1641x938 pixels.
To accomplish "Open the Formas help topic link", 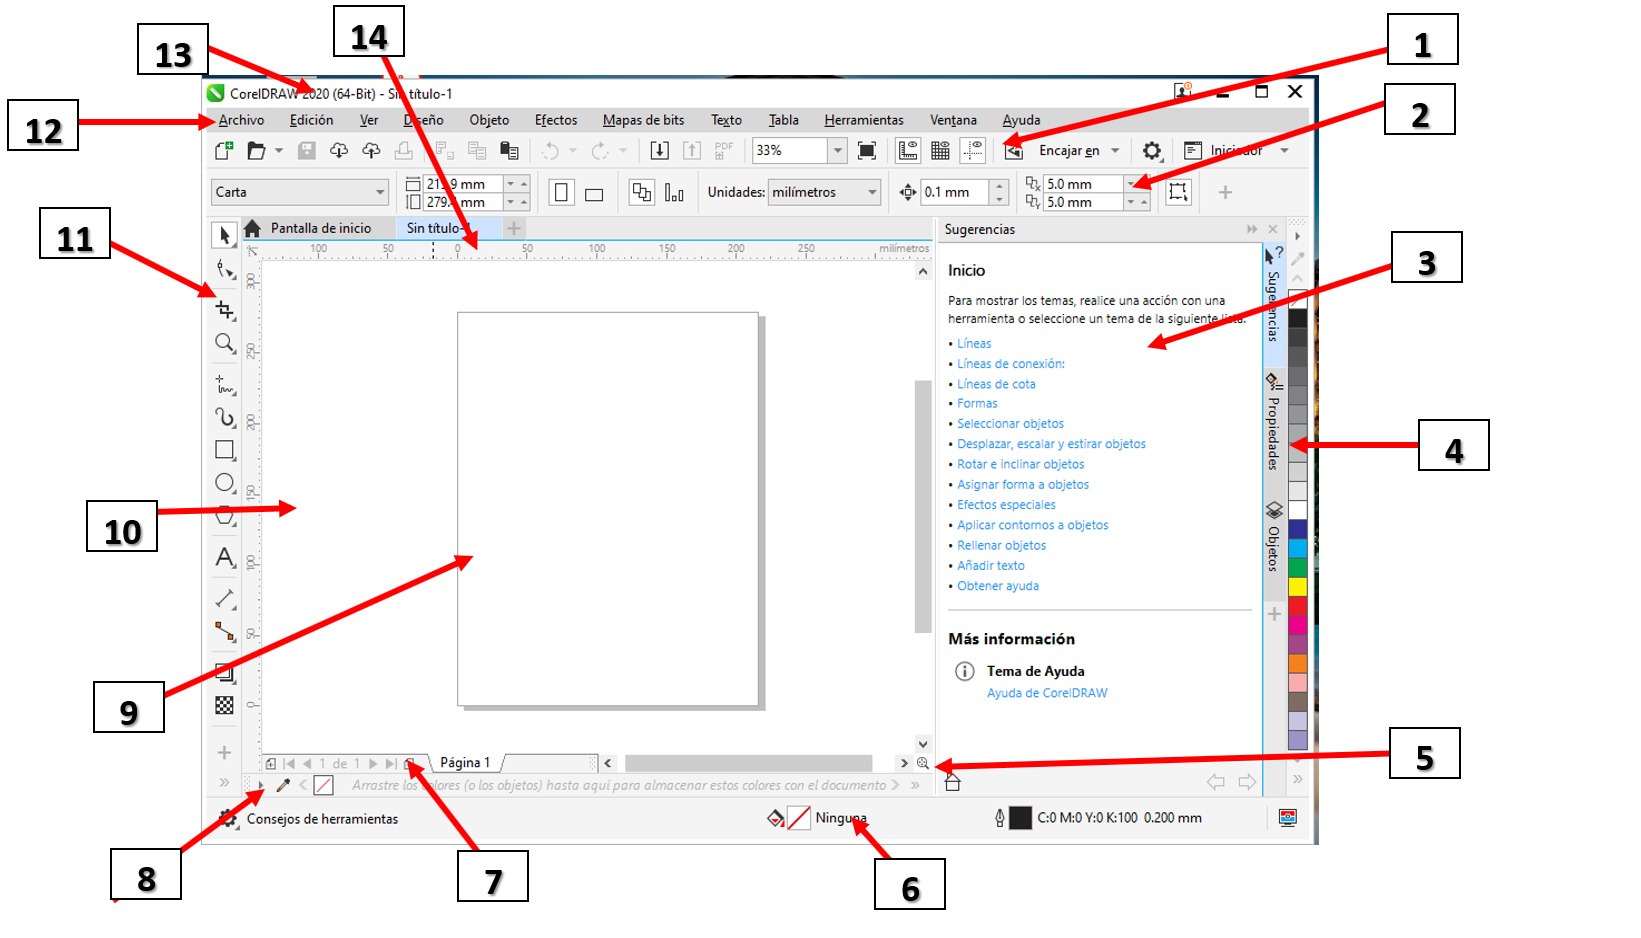I will coord(977,404).
